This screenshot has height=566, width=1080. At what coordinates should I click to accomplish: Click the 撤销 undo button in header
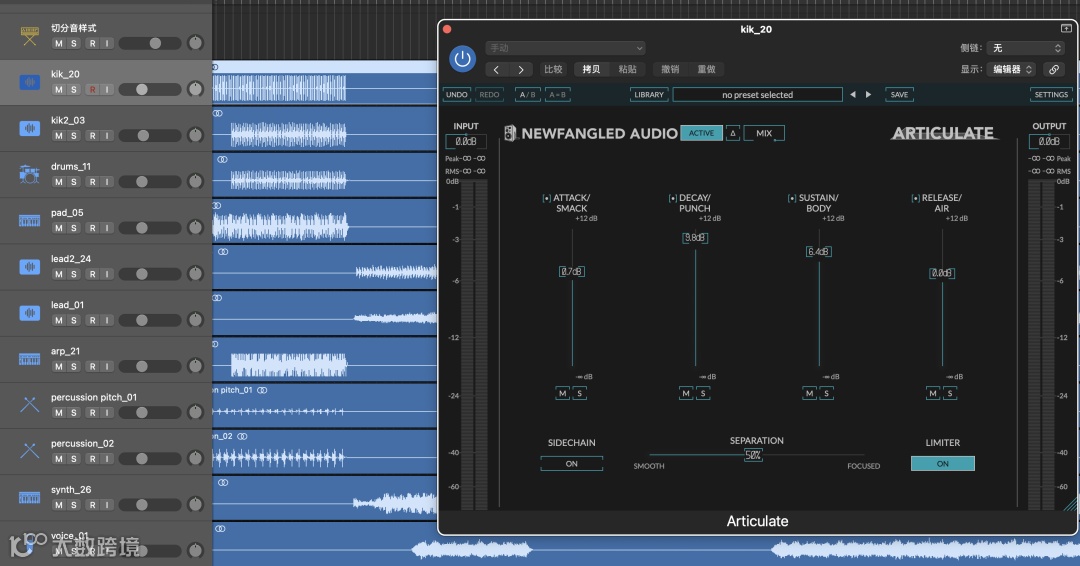(x=670, y=70)
